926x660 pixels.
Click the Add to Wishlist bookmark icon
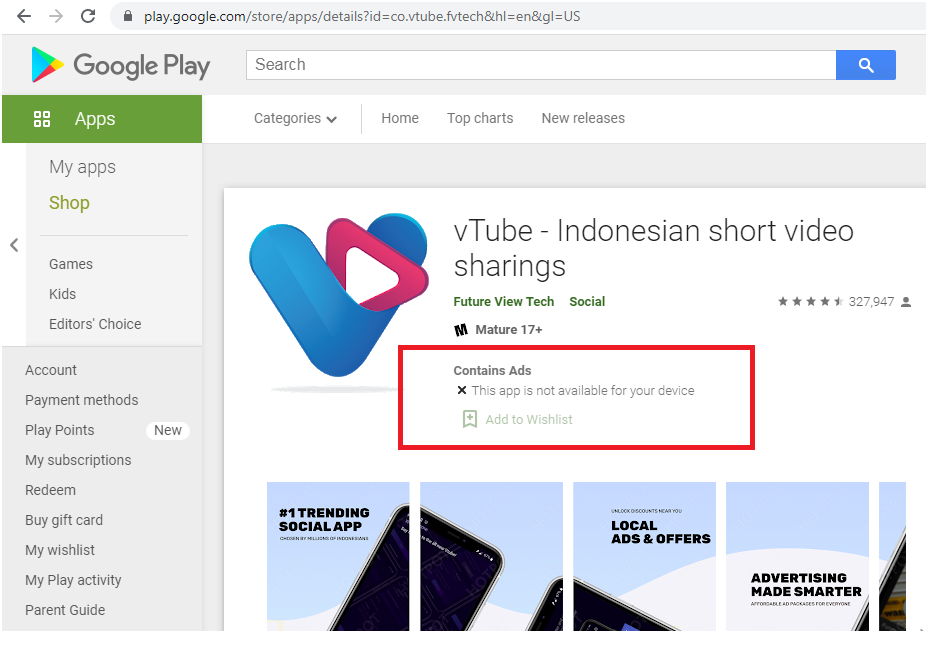[469, 419]
